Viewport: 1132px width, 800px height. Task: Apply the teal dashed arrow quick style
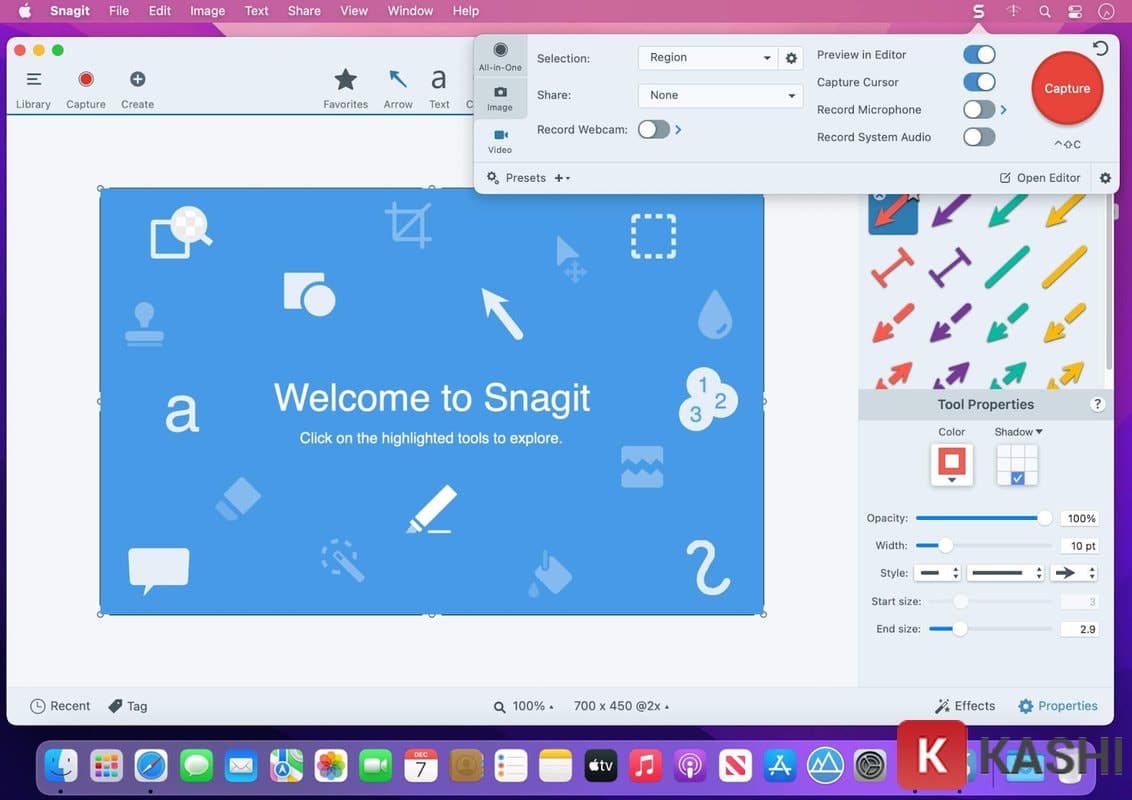click(x=1006, y=322)
